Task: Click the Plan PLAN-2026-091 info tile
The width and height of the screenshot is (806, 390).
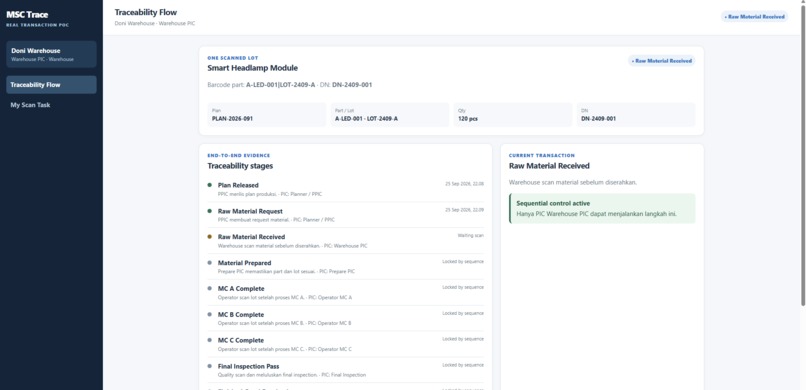Action: 267,115
